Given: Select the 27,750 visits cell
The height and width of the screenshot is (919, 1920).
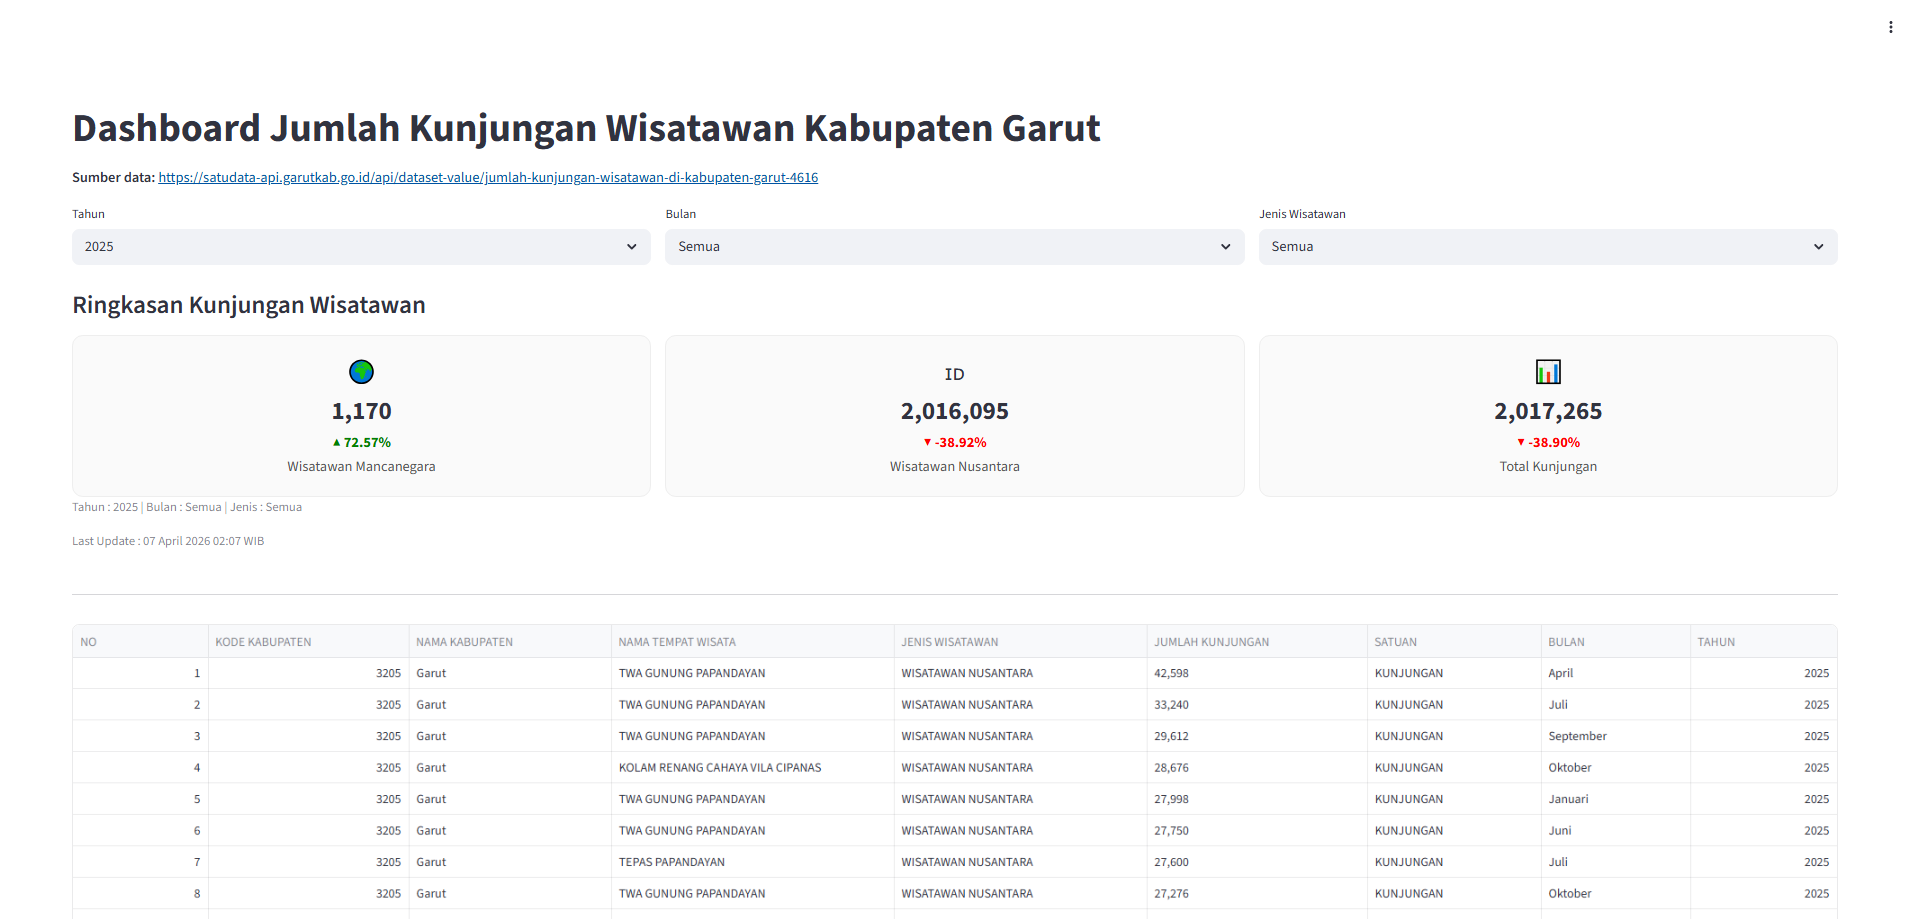Looking at the screenshot, I should tap(1257, 831).
